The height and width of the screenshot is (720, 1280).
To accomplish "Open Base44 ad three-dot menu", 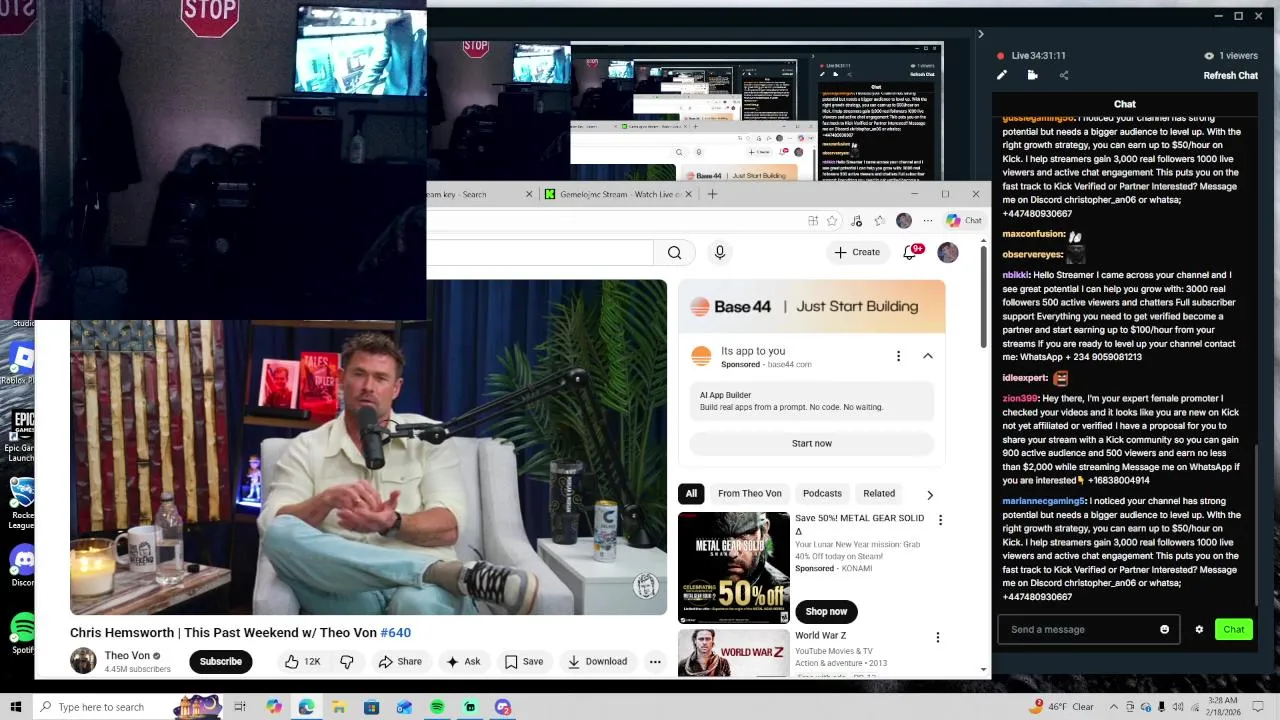I will 898,356.
